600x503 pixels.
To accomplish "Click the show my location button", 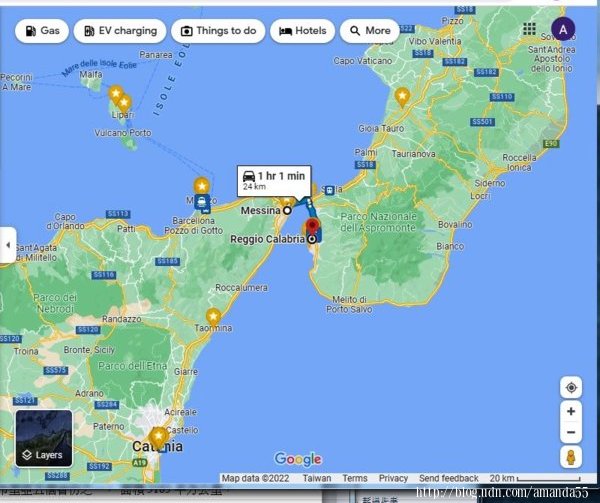I will click(570, 387).
